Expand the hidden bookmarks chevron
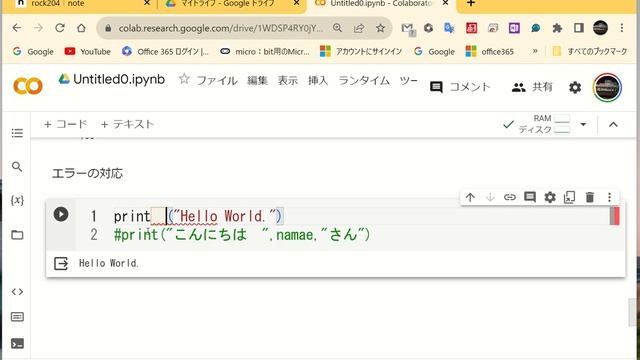Image resolution: width=640 pixels, height=360 pixels. tap(535, 51)
